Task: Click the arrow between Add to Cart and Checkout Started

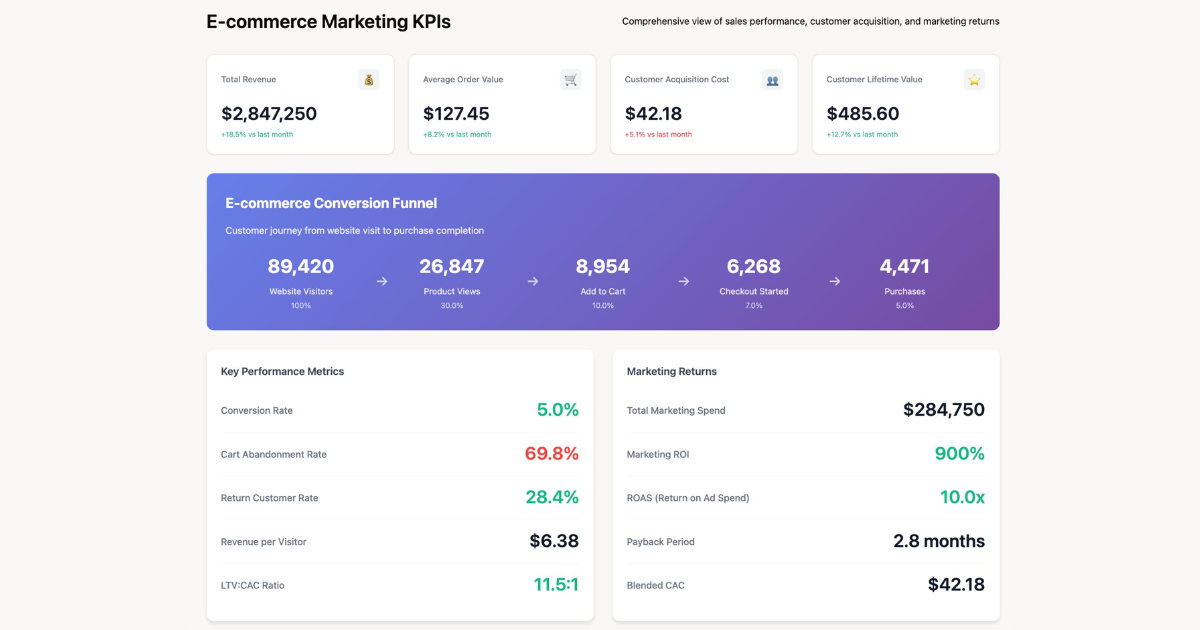Action: click(684, 281)
